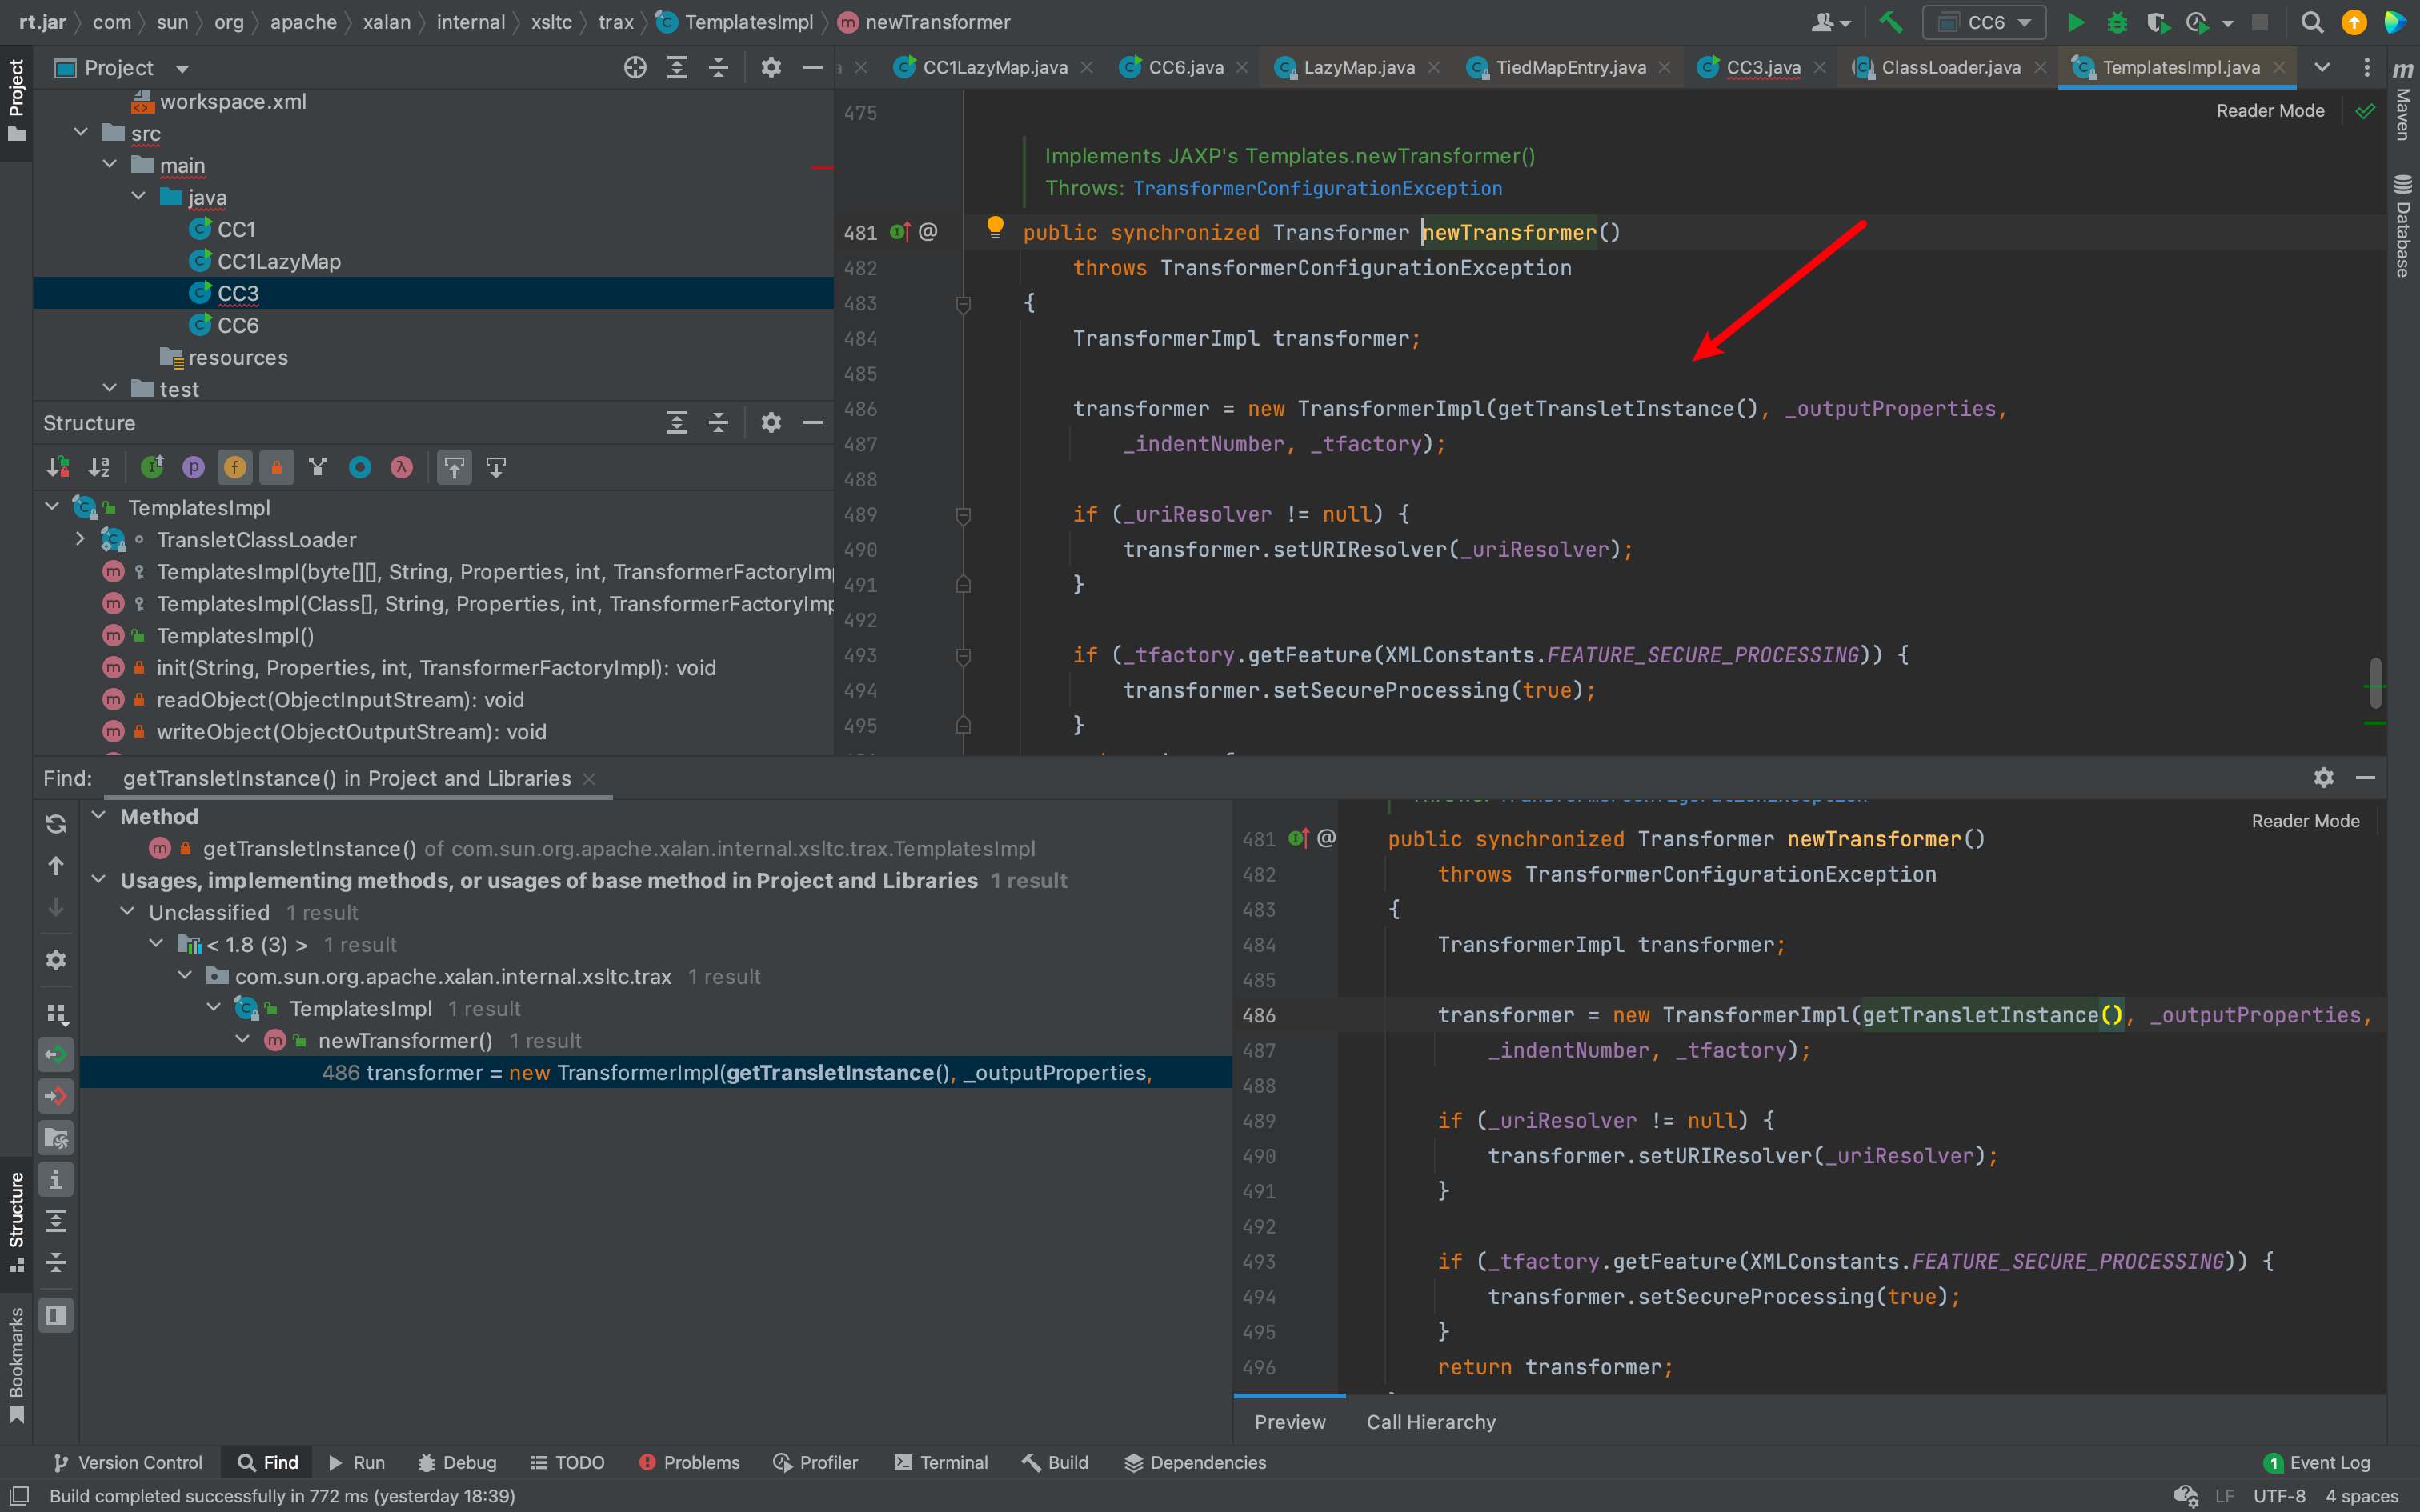Click the inspection checkmark in editor
The width and height of the screenshot is (2420, 1512).
(x=2365, y=111)
